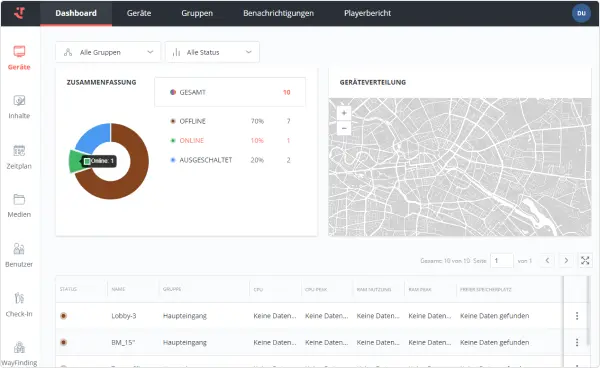This screenshot has width=600, height=368.
Task: Open the Medien sidebar section
Action: pyautogui.click(x=19, y=206)
